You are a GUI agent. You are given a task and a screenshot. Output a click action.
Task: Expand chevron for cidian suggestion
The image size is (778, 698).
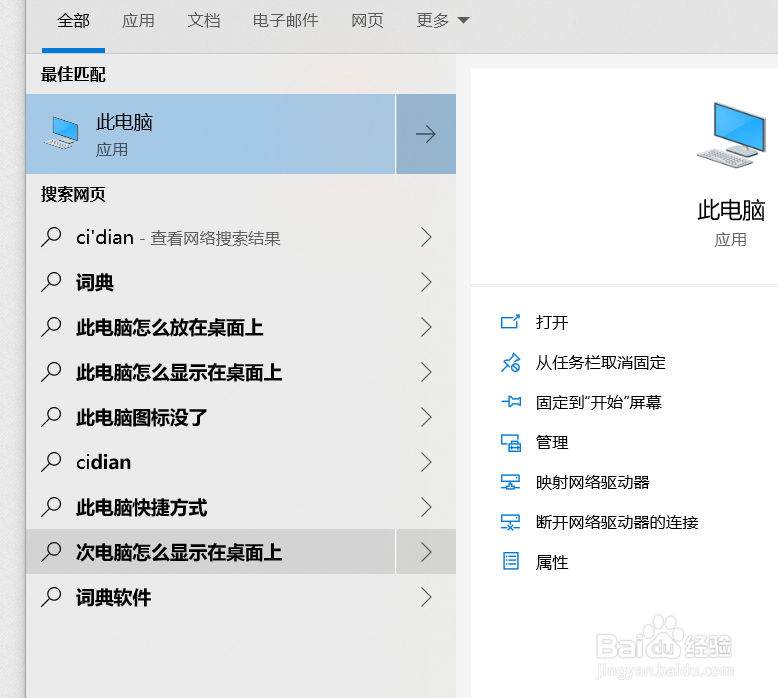point(426,462)
